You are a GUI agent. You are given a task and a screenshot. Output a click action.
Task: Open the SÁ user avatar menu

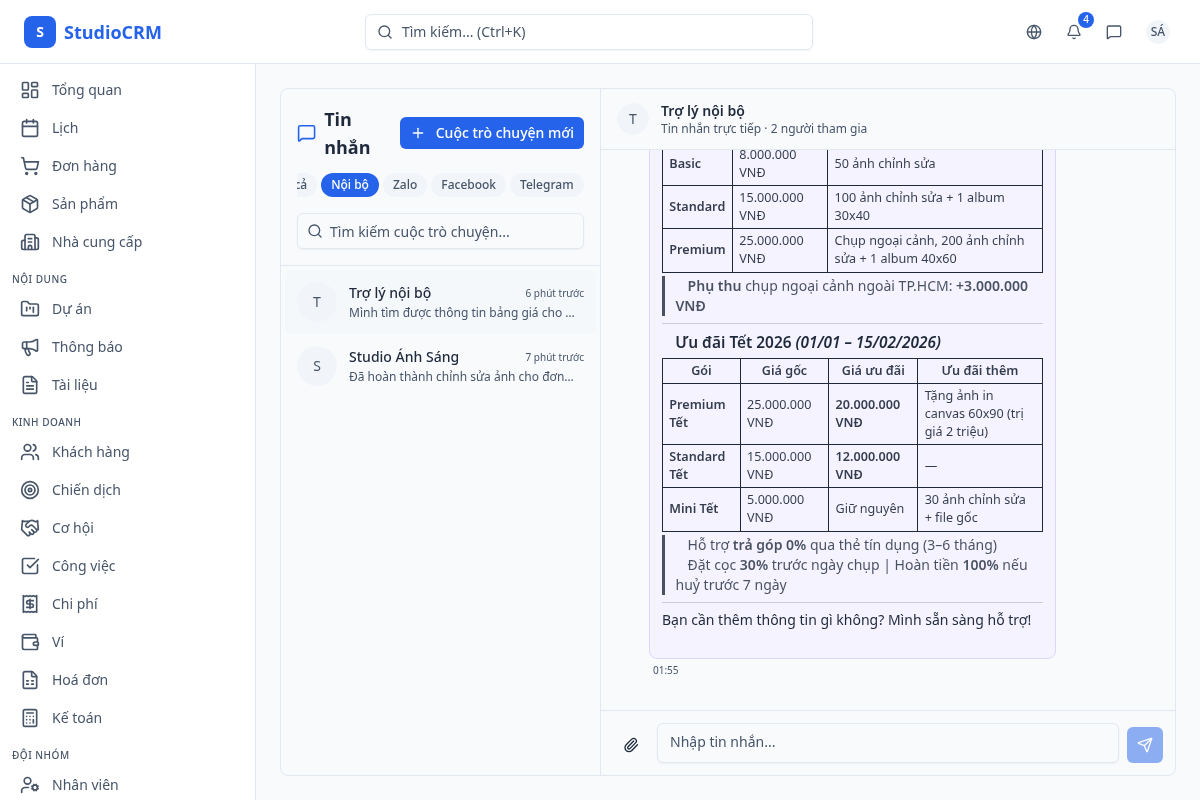coord(1157,32)
